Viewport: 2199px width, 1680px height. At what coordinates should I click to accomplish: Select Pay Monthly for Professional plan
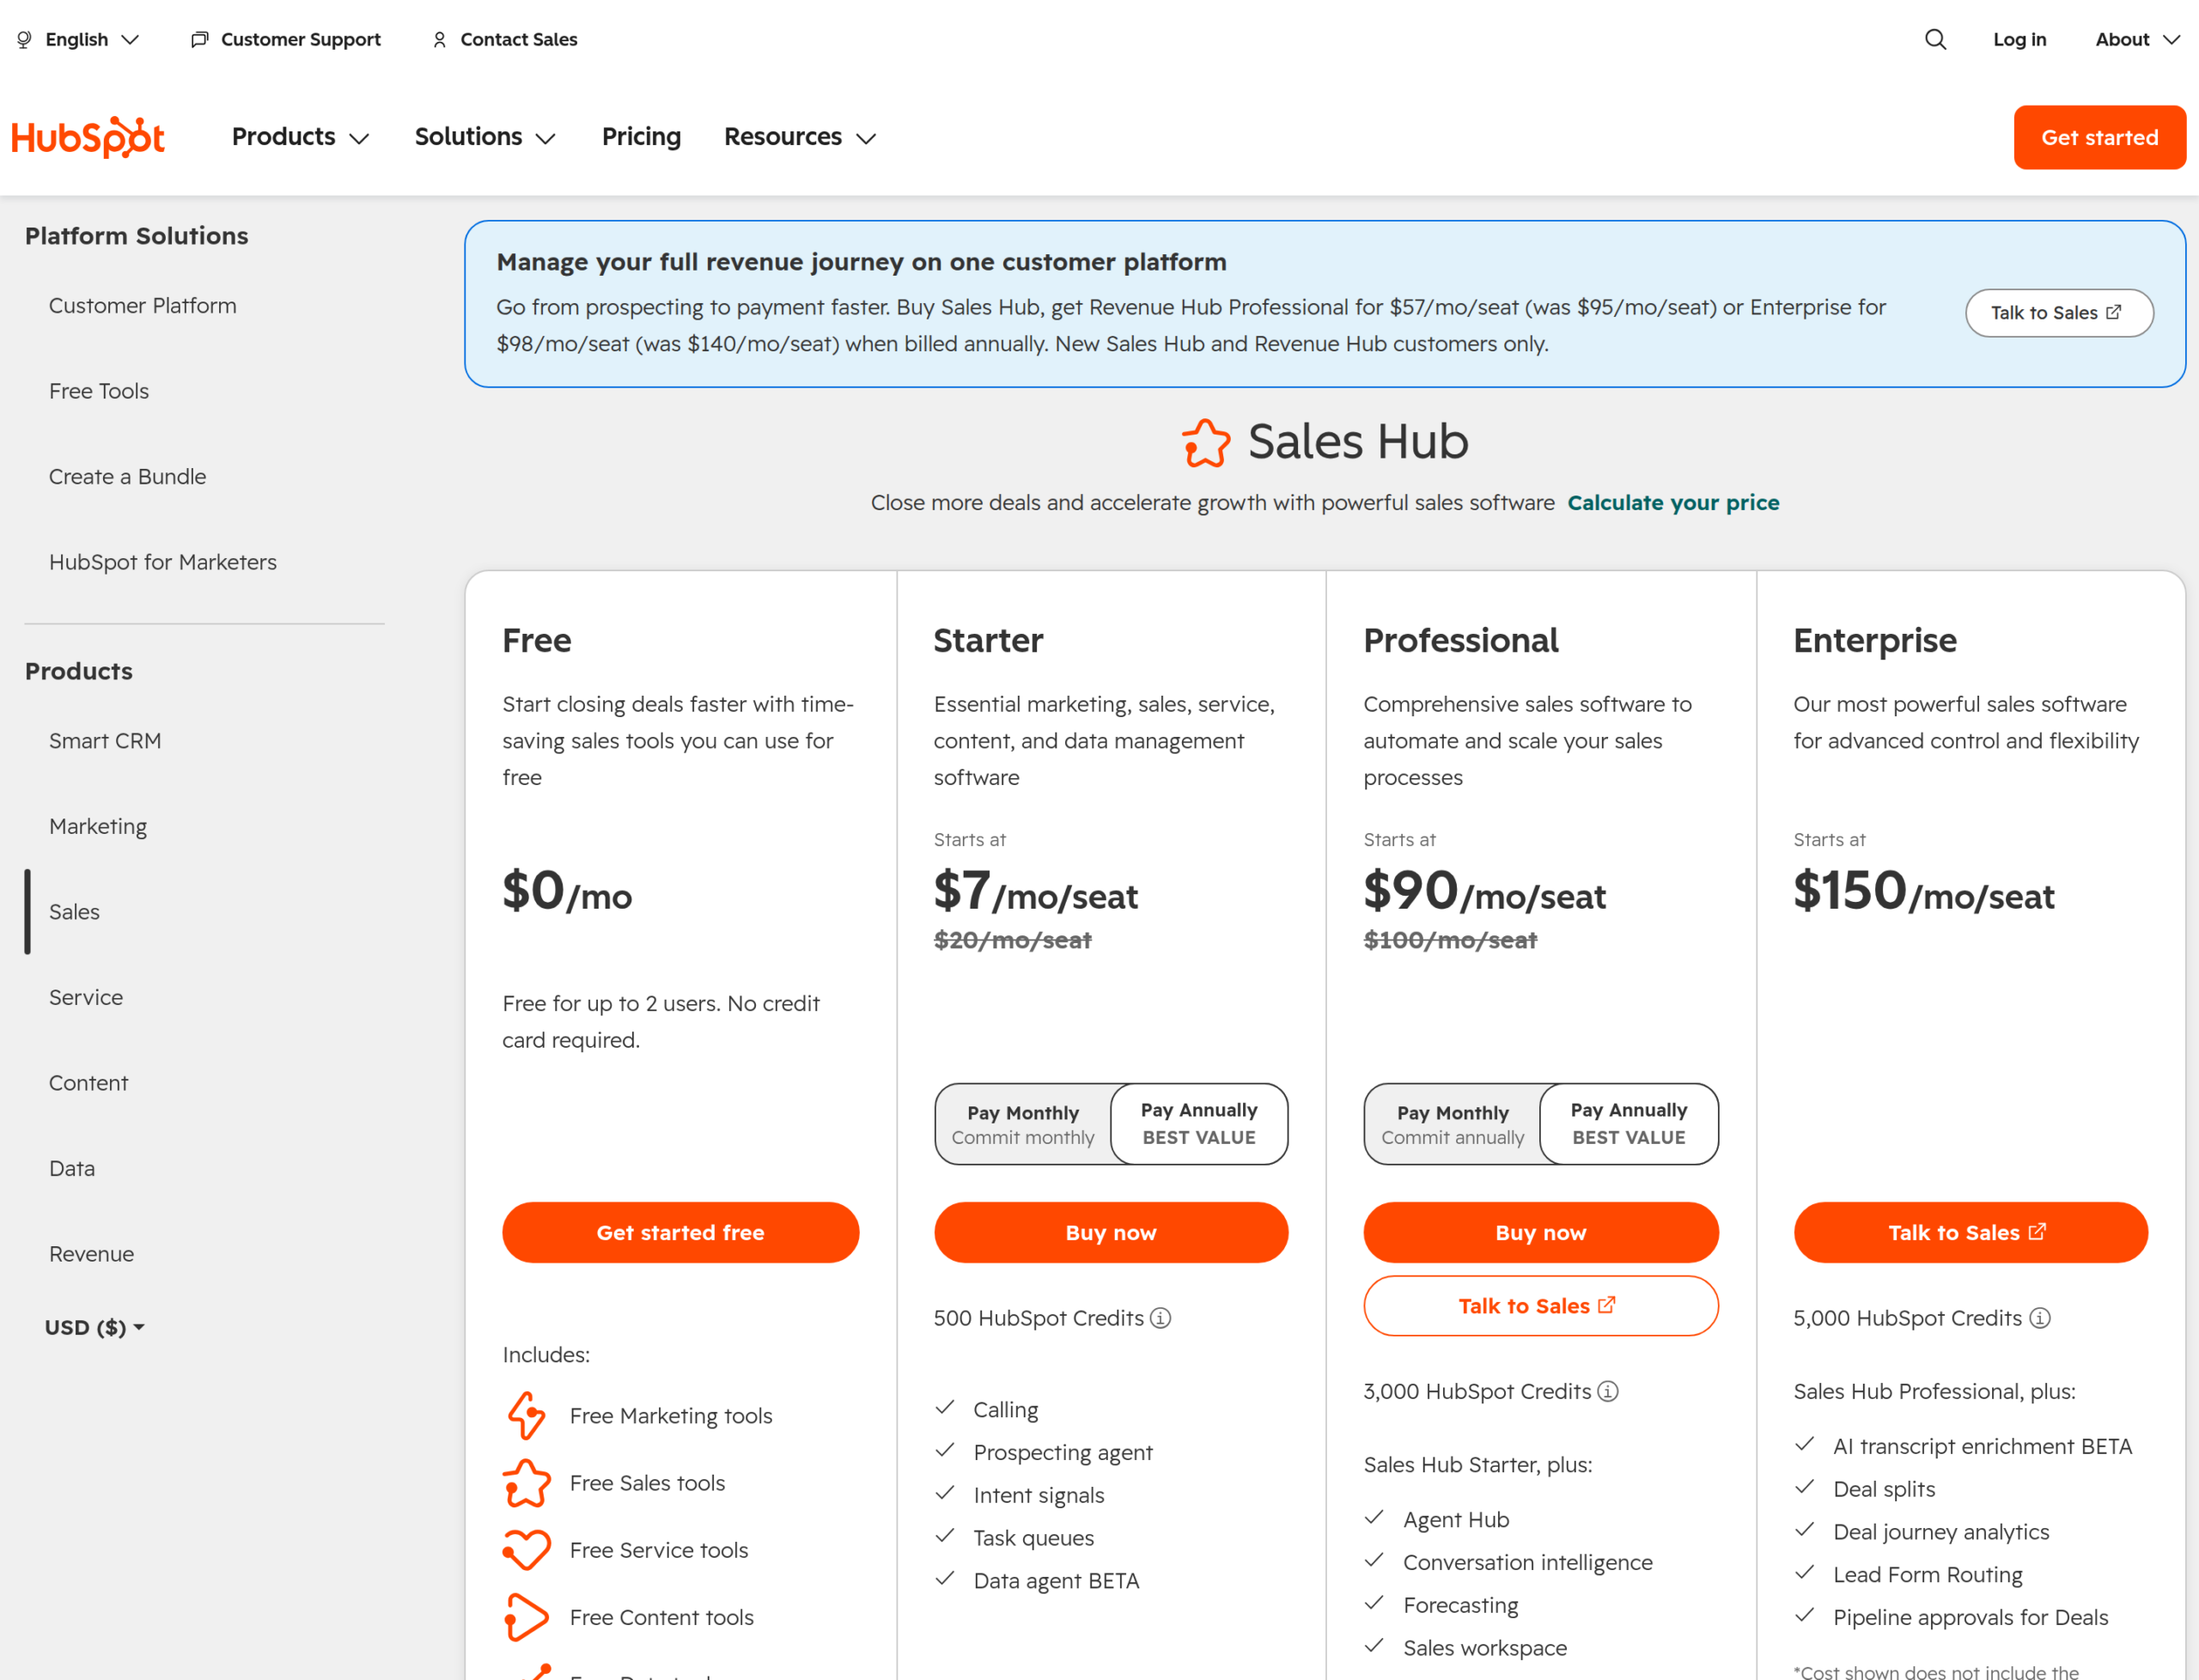click(1452, 1124)
